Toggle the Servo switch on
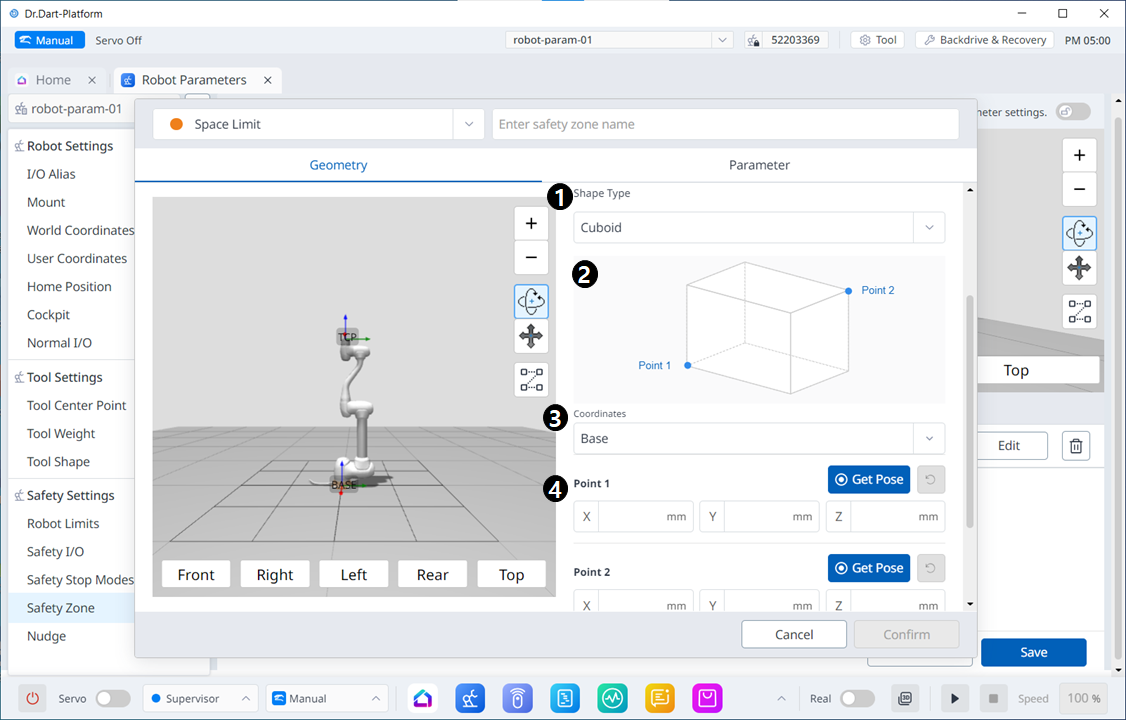This screenshot has width=1126, height=720. click(x=112, y=698)
